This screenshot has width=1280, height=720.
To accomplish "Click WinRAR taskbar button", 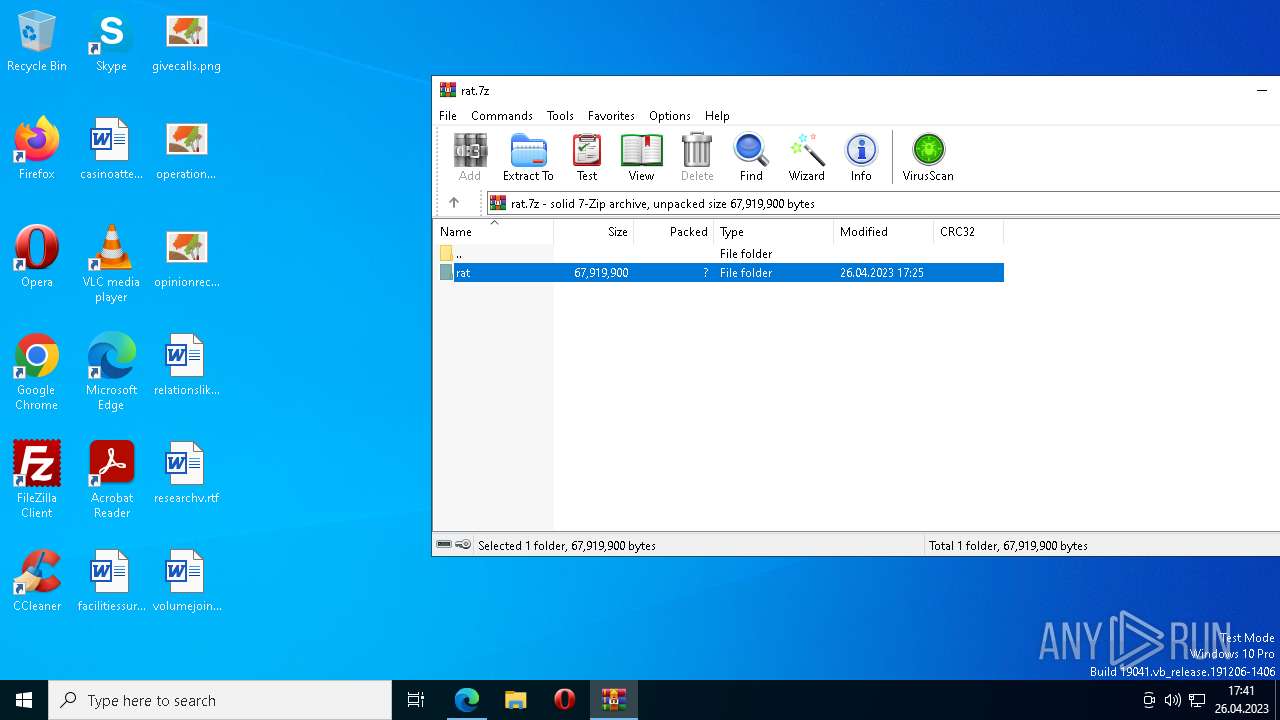I will pos(613,700).
